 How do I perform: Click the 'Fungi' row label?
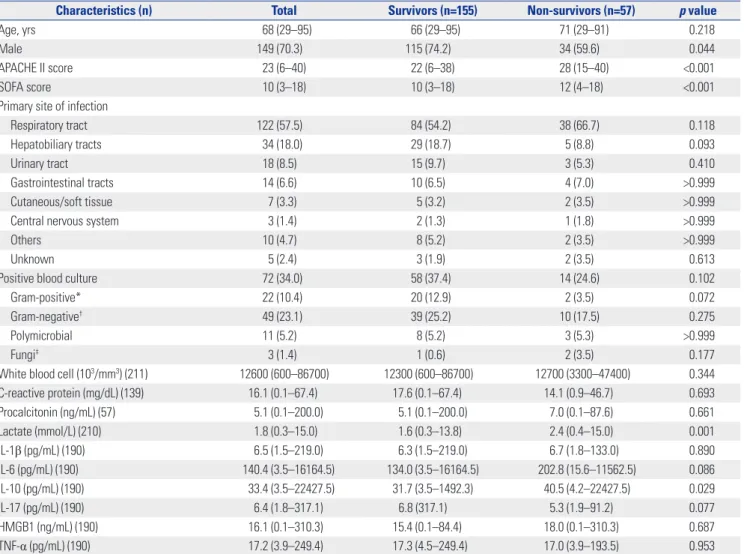click(24, 355)
